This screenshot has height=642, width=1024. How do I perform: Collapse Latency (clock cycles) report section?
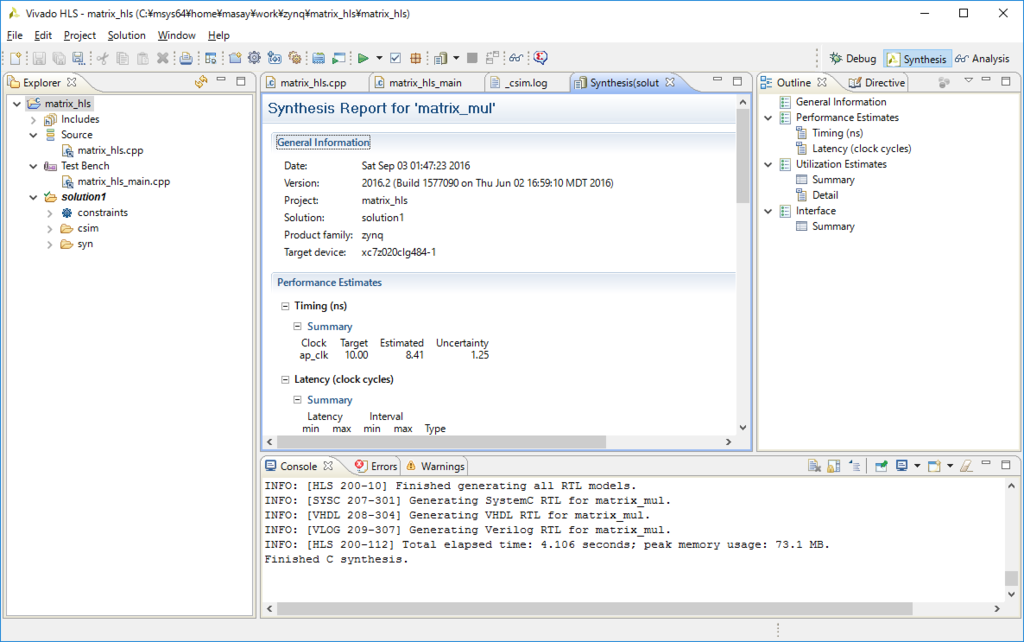(x=285, y=379)
